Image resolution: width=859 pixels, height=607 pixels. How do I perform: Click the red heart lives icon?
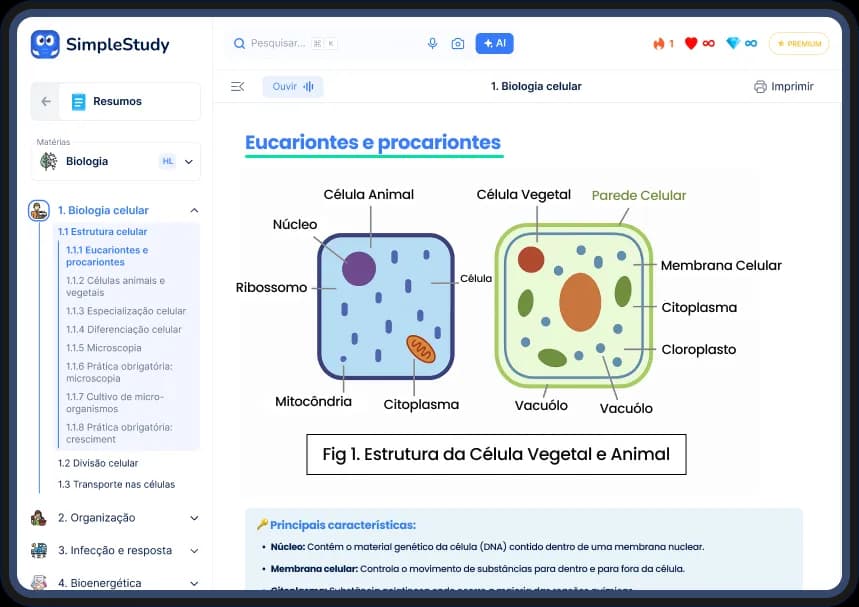pyautogui.click(x=691, y=44)
